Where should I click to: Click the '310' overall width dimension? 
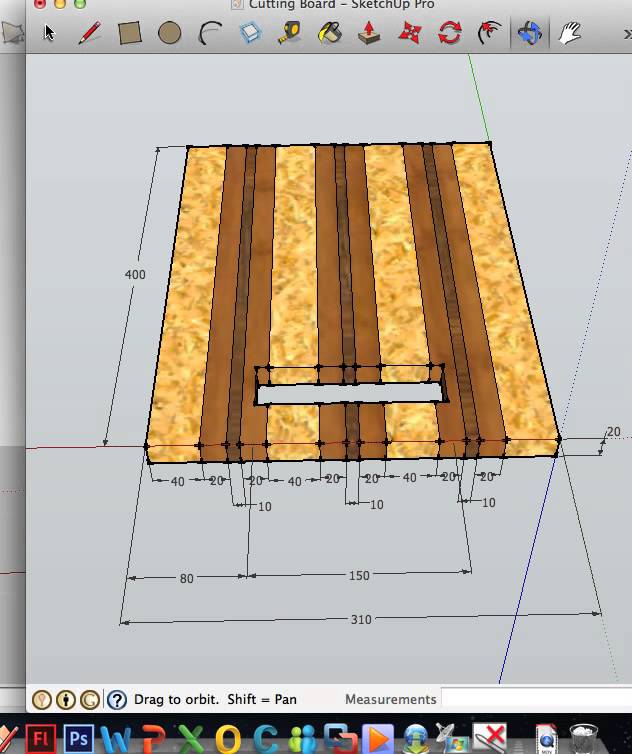(361, 619)
